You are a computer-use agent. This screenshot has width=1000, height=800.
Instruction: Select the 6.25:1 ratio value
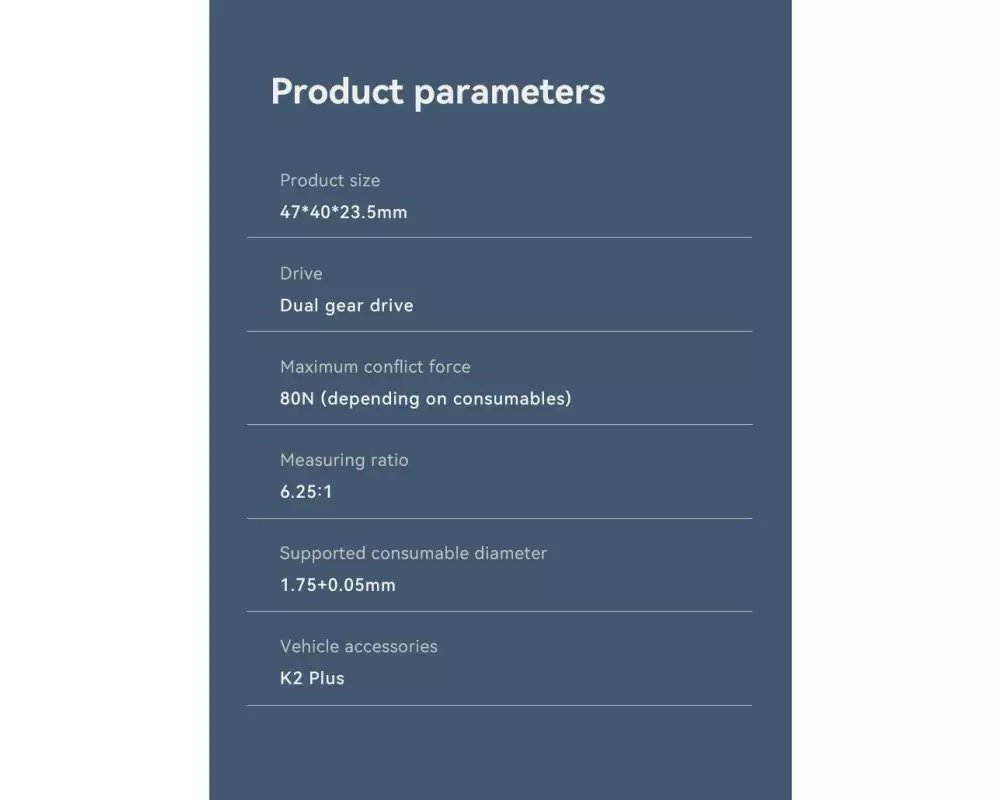[306, 492]
